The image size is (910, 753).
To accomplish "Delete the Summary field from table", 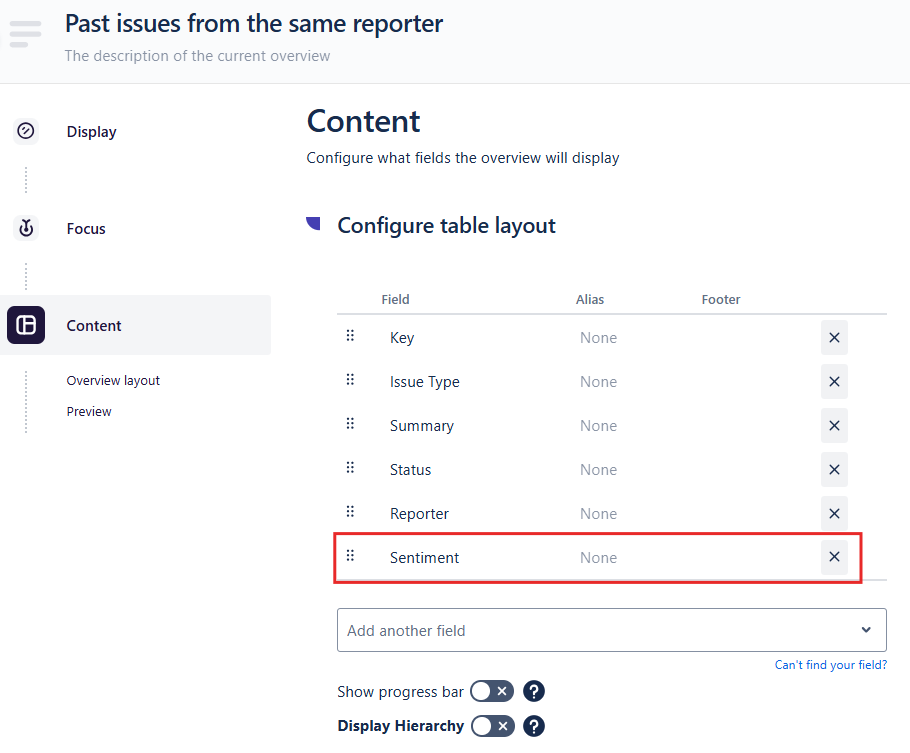I will coord(834,426).
